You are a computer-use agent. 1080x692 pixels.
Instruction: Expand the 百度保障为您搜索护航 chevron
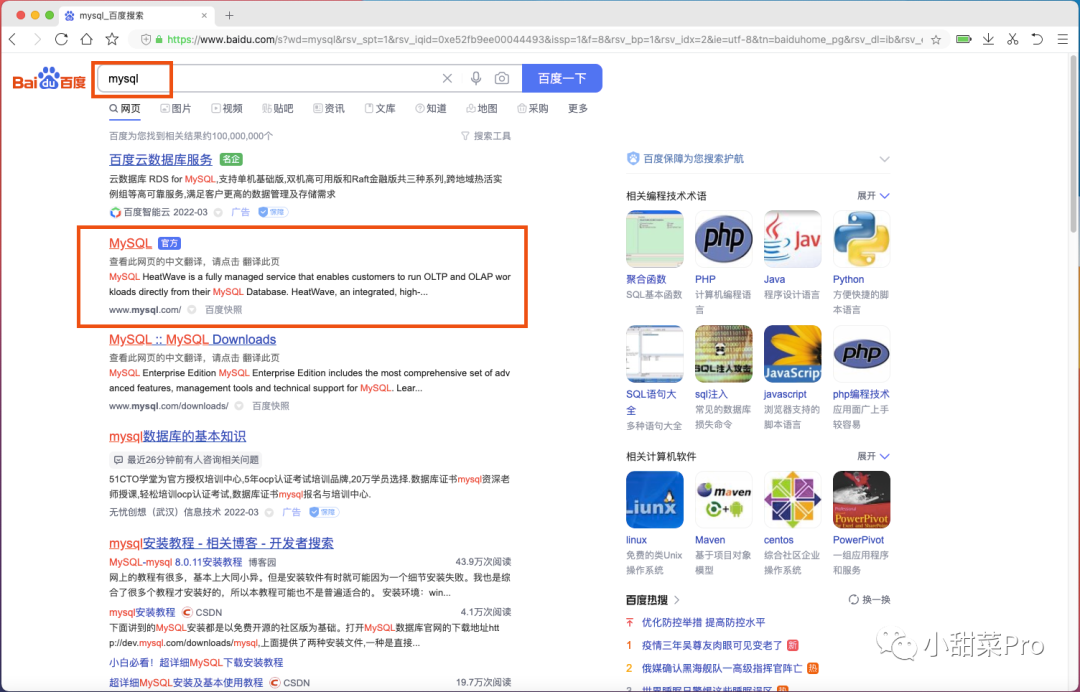click(x=884, y=159)
